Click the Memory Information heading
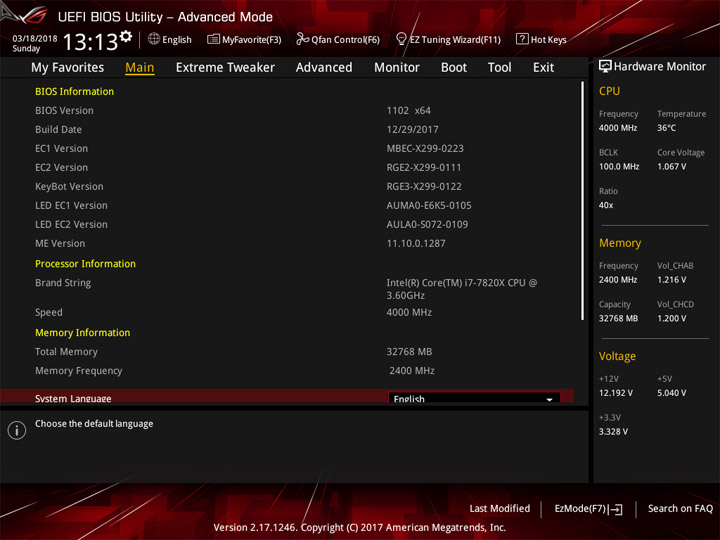Image resolution: width=720 pixels, height=540 pixels. 83,332
